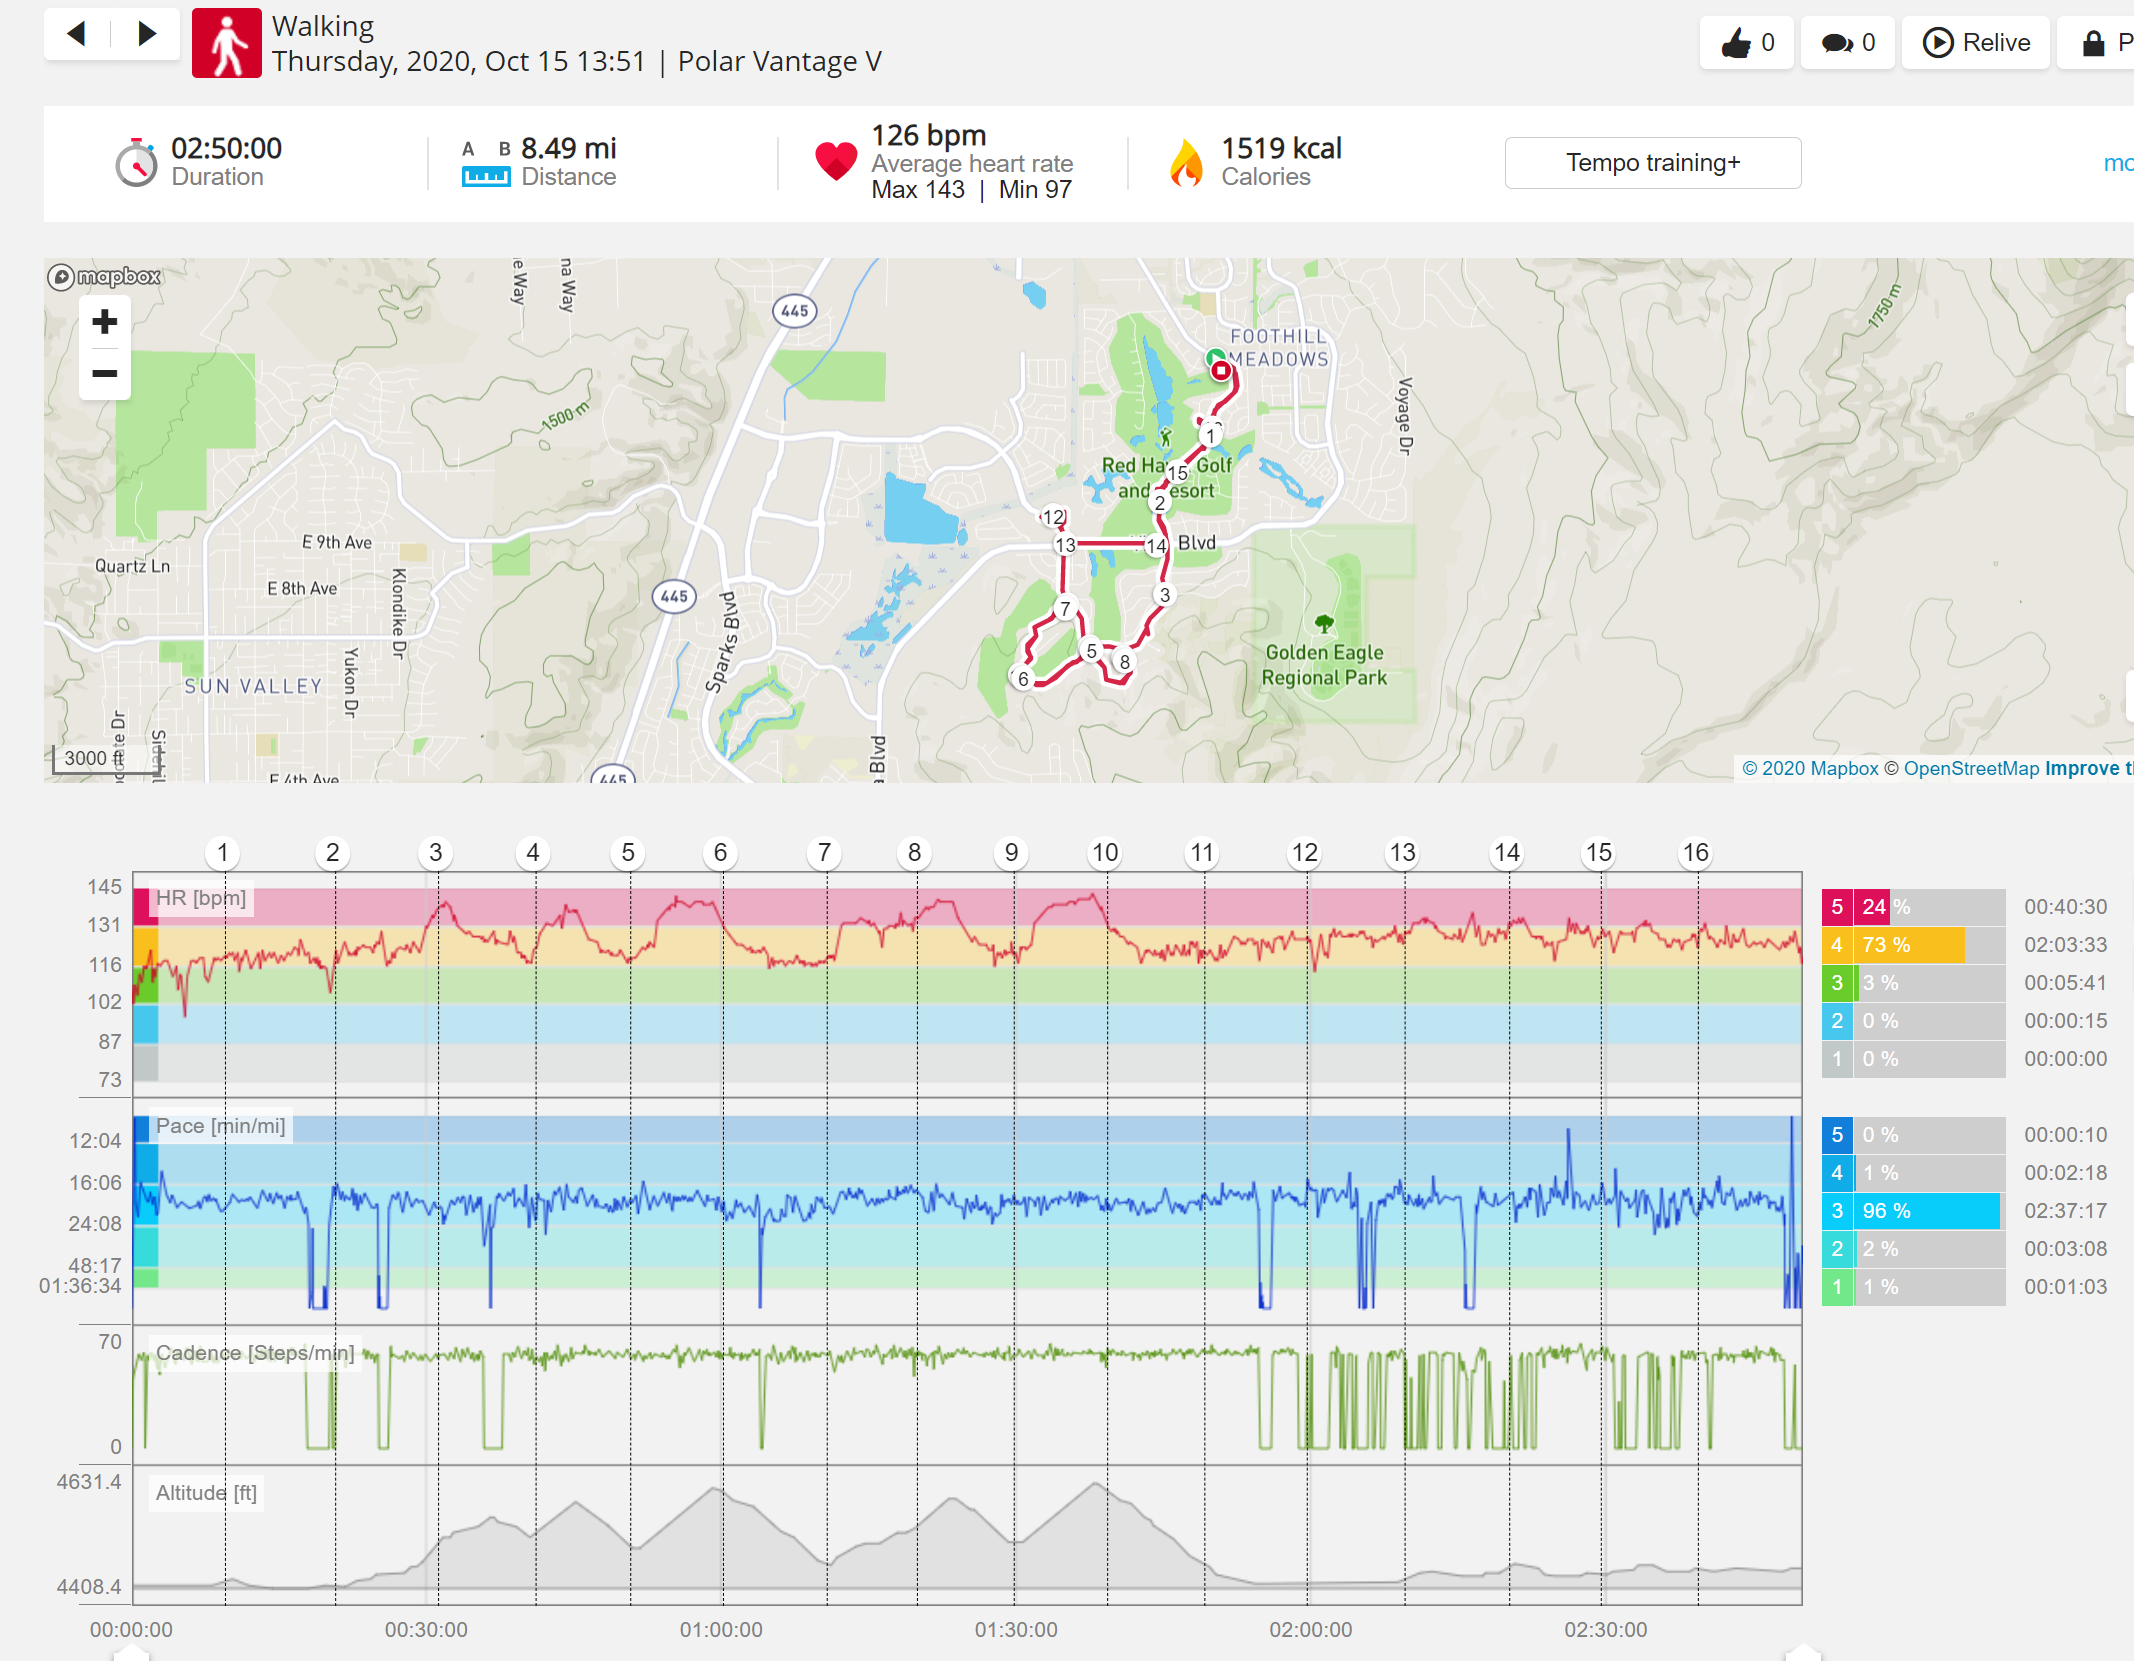Zoom out on the map
The image size is (2134, 1661).
tap(105, 374)
